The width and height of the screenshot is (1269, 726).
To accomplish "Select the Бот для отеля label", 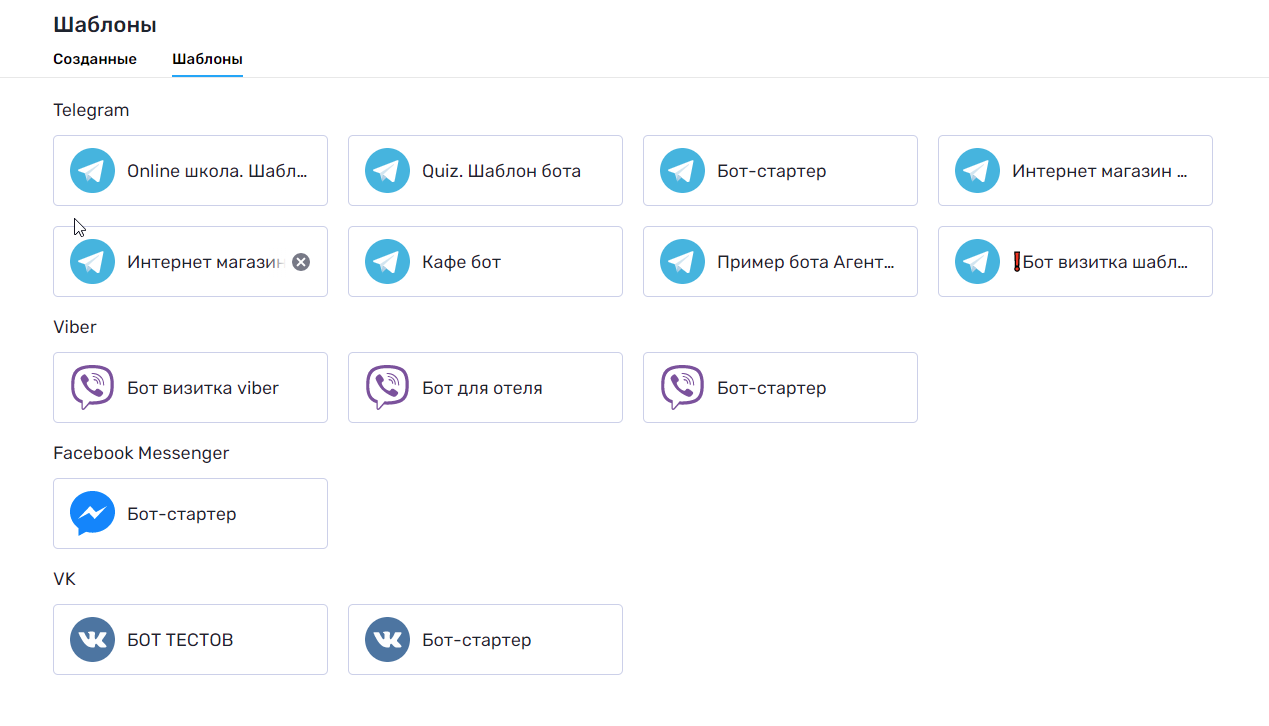I will [x=482, y=388].
